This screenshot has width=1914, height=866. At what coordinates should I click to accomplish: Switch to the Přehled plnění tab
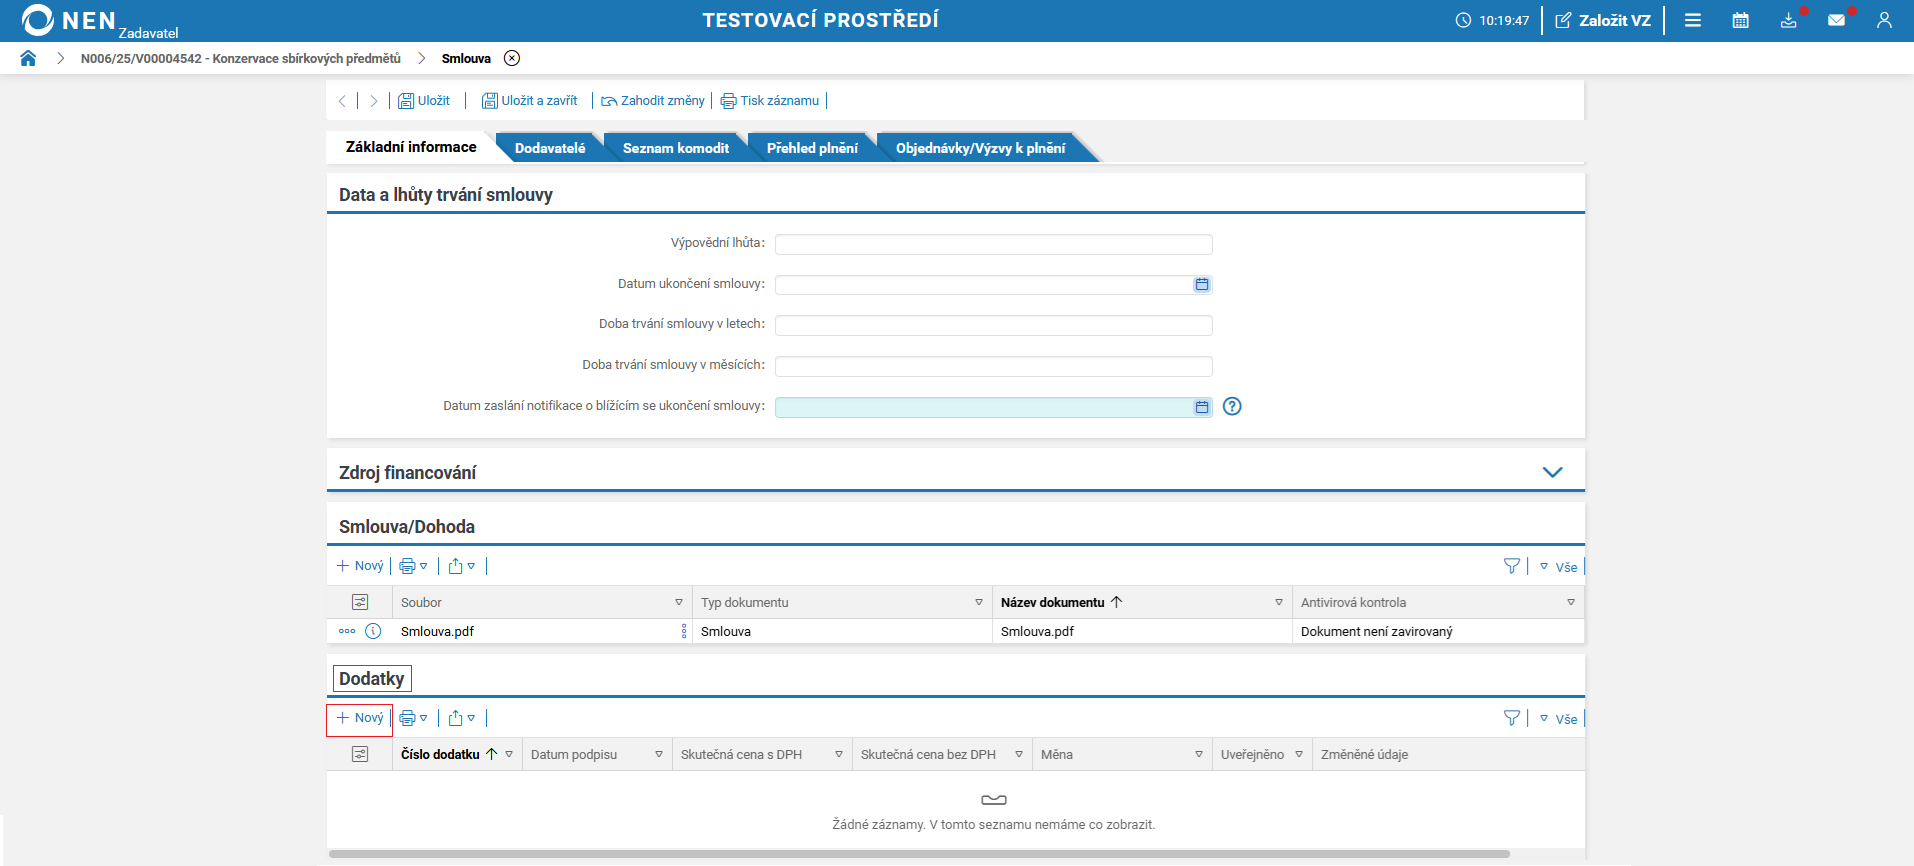[x=812, y=148]
